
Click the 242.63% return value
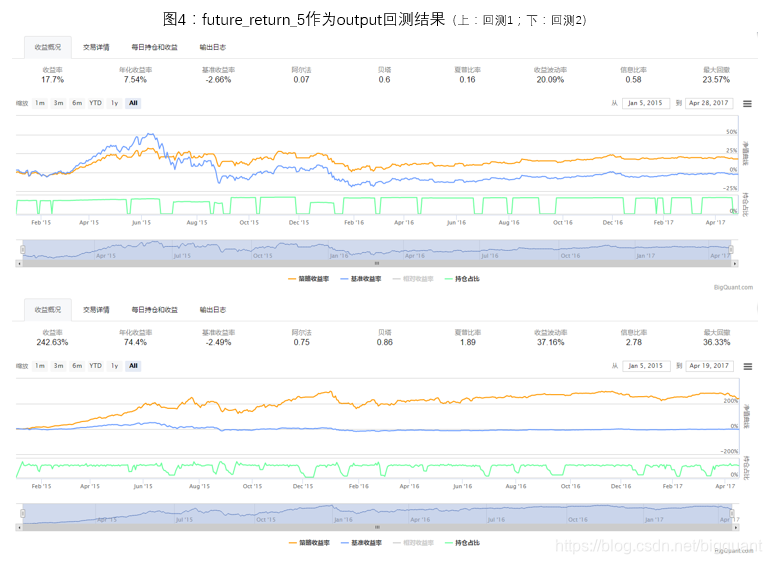pos(52,343)
